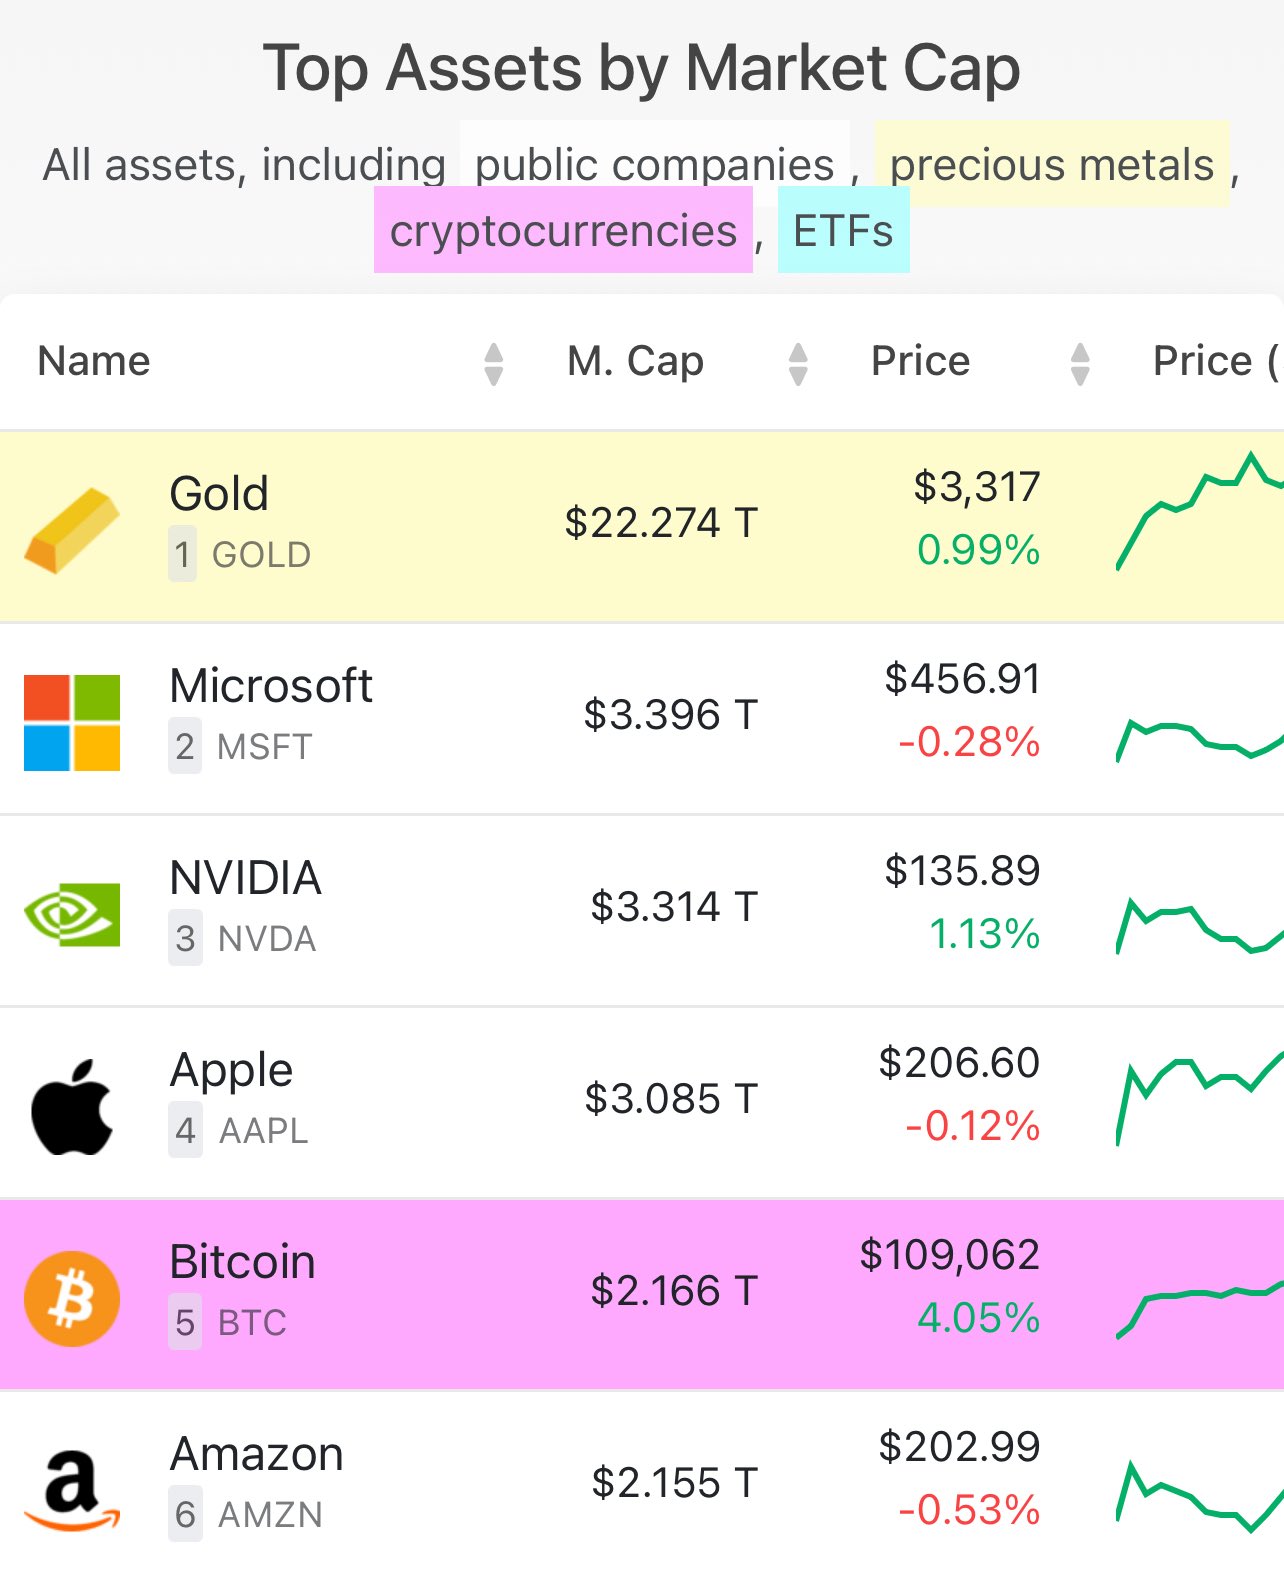The image size is (1284, 1578).
Task: Click the Bitcoin logo icon
Action: [72, 1299]
